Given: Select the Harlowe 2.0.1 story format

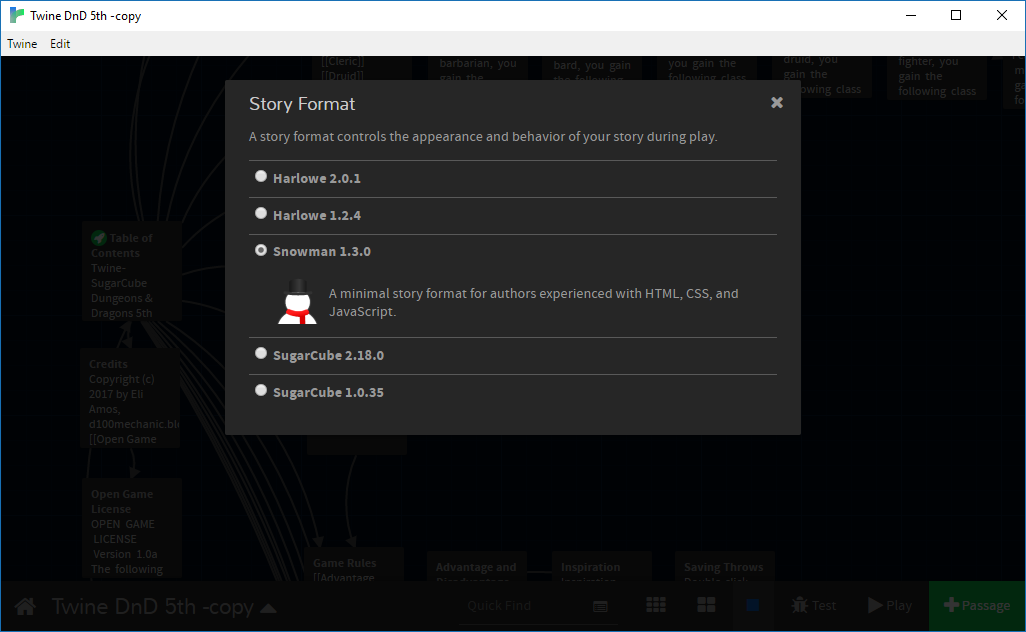Looking at the screenshot, I should tap(261, 176).
